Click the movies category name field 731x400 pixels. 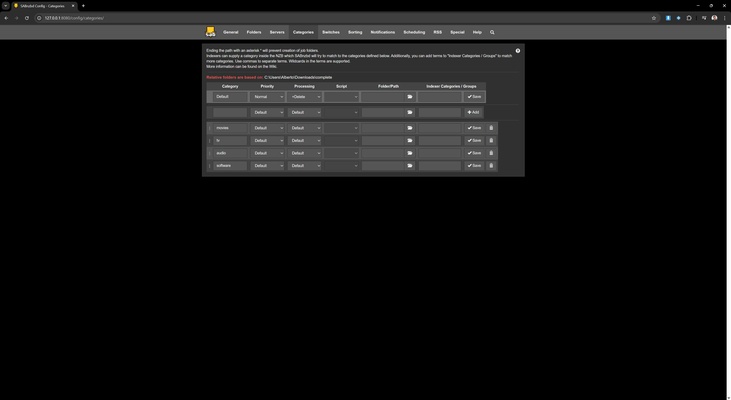(x=230, y=128)
